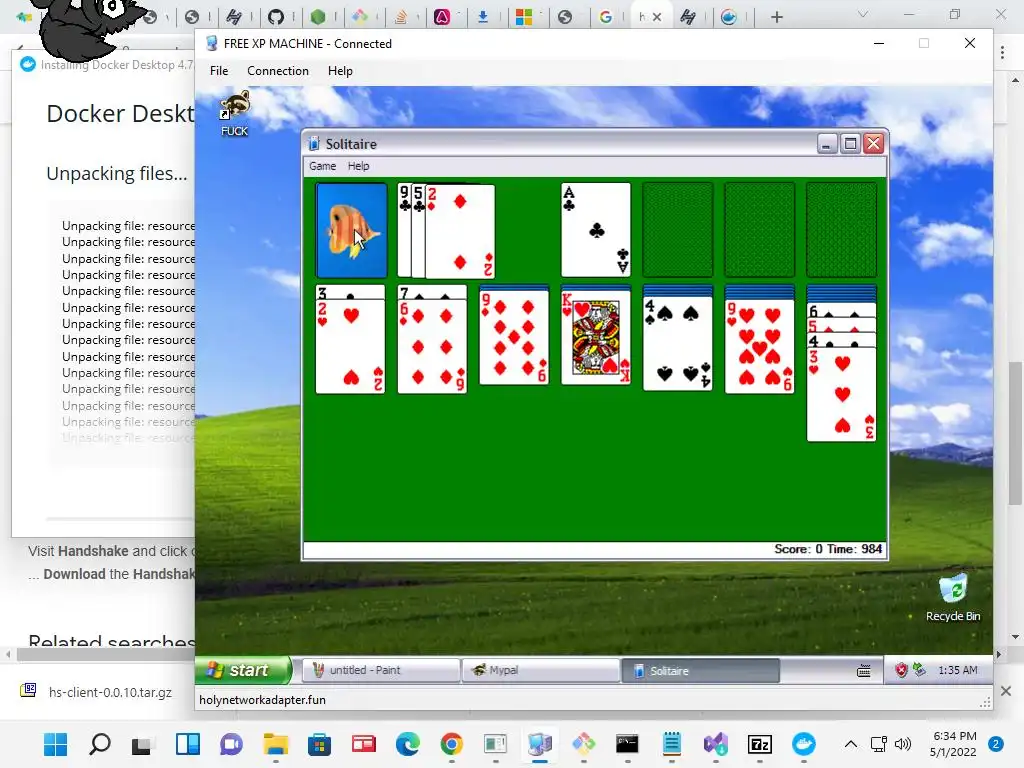
Task: Select the 3 of hearts in last column
Action: tap(841, 394)
